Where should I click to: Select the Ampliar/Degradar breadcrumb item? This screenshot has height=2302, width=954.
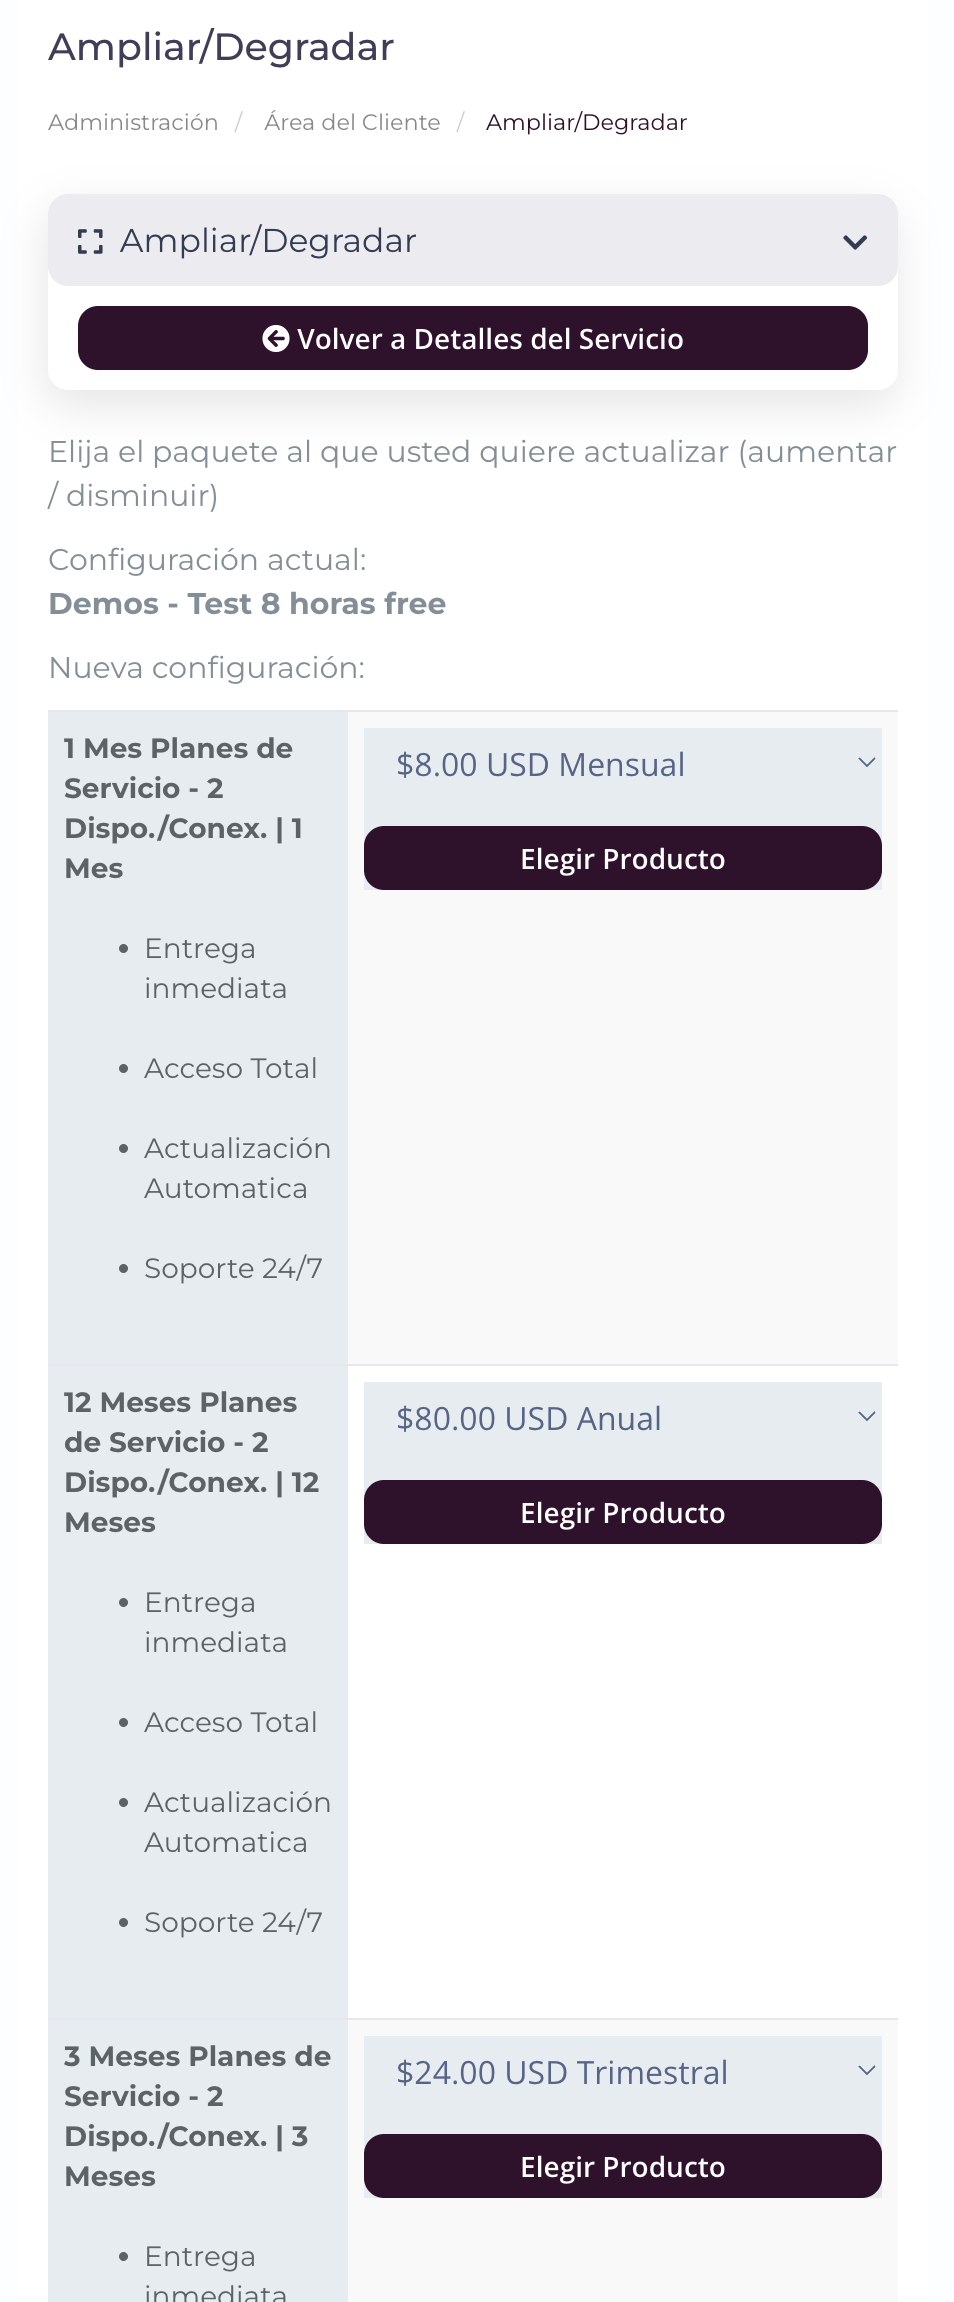click(x=586, y=122)
